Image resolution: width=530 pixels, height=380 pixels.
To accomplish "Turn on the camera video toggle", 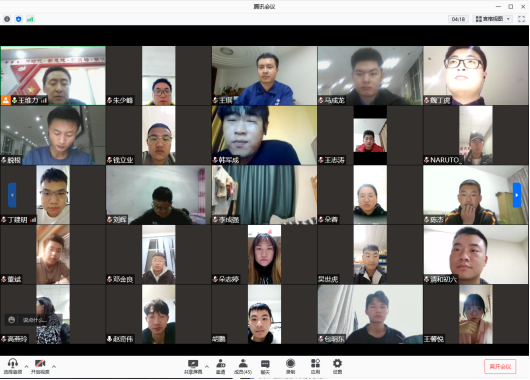I will point(40,366).
